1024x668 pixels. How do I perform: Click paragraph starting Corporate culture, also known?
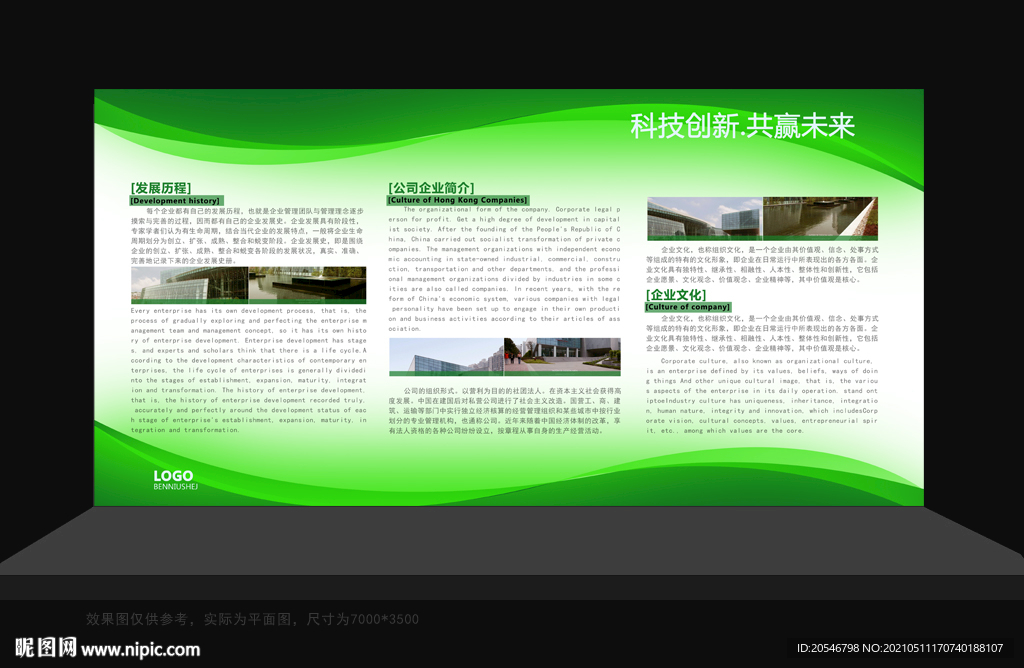[x=762, y=396]
